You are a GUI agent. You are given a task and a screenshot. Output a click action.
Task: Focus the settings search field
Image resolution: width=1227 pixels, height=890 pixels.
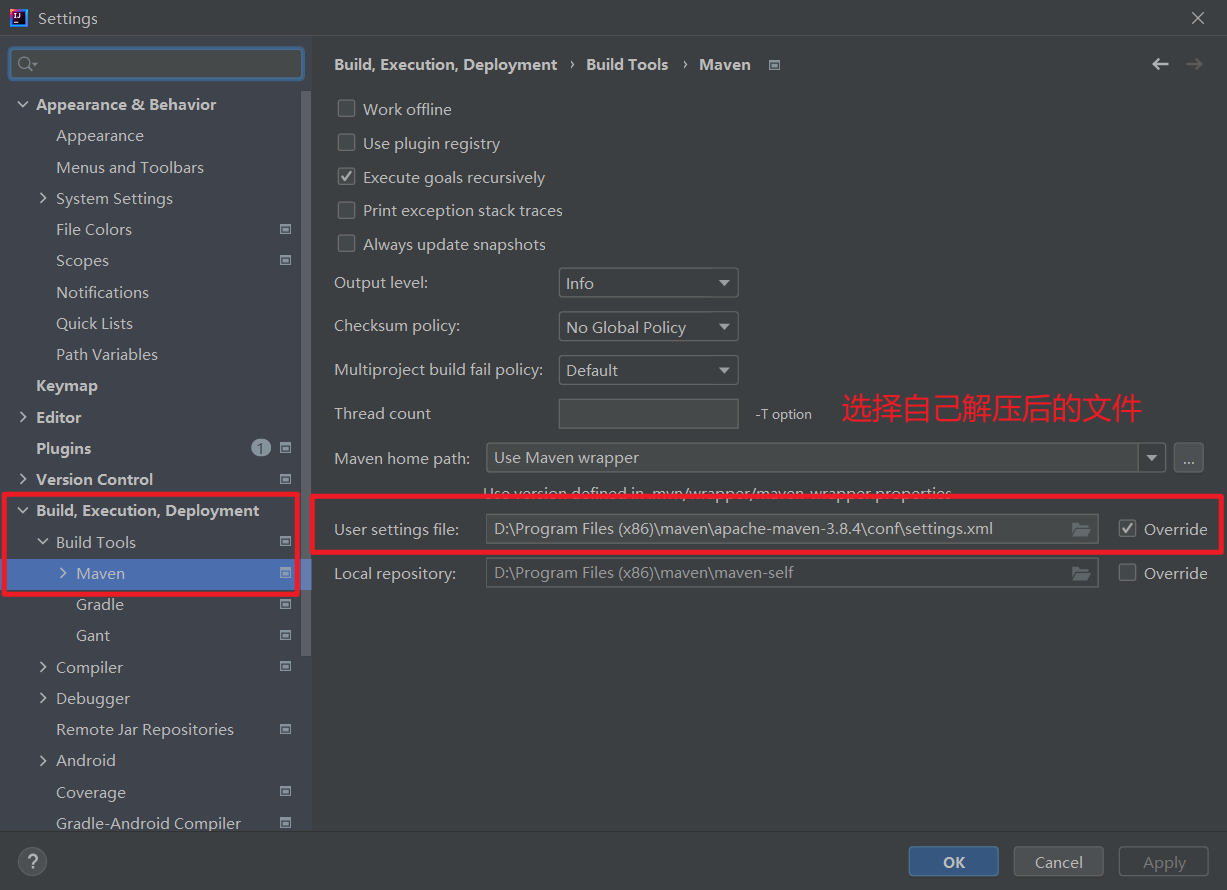coord(156,64)
